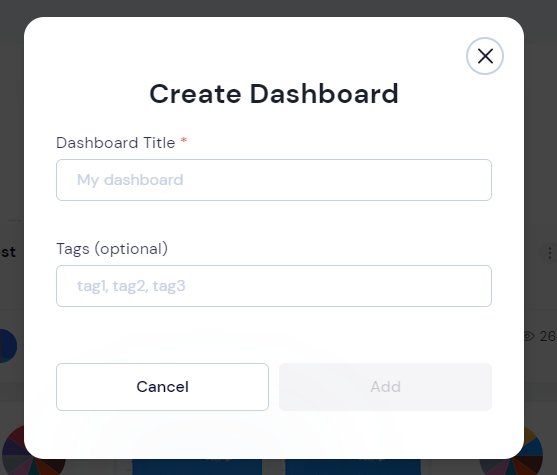Click the blue circle avatar at left edge
The image size is (557, 475).
pyautogui.click(x=9, y=346)
